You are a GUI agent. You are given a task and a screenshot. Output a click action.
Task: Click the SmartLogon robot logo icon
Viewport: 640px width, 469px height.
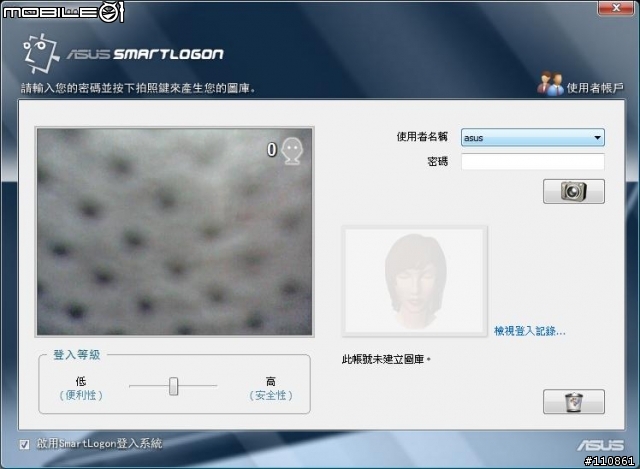click(40, 53)
